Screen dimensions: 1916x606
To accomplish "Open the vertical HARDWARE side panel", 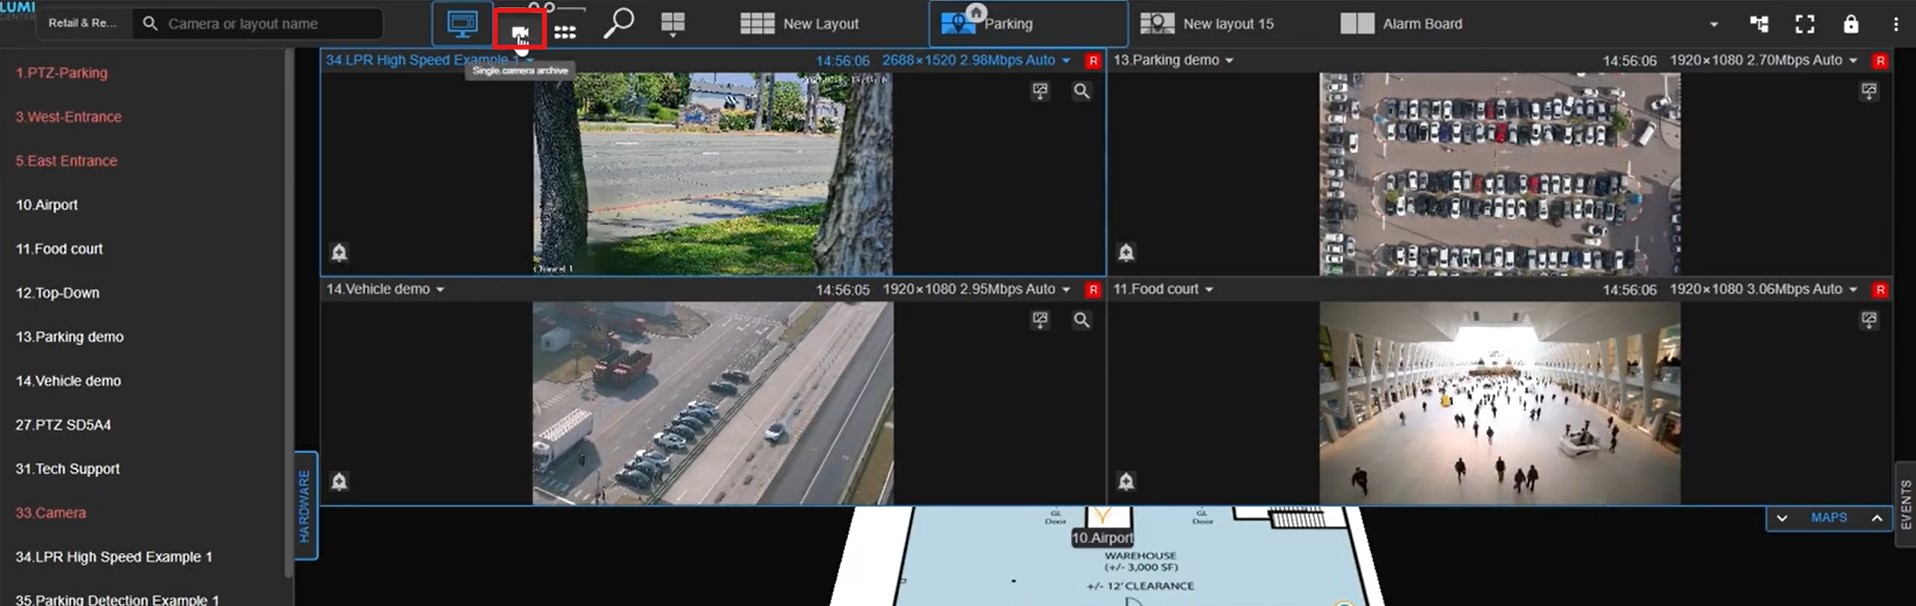I will (305, 505).
